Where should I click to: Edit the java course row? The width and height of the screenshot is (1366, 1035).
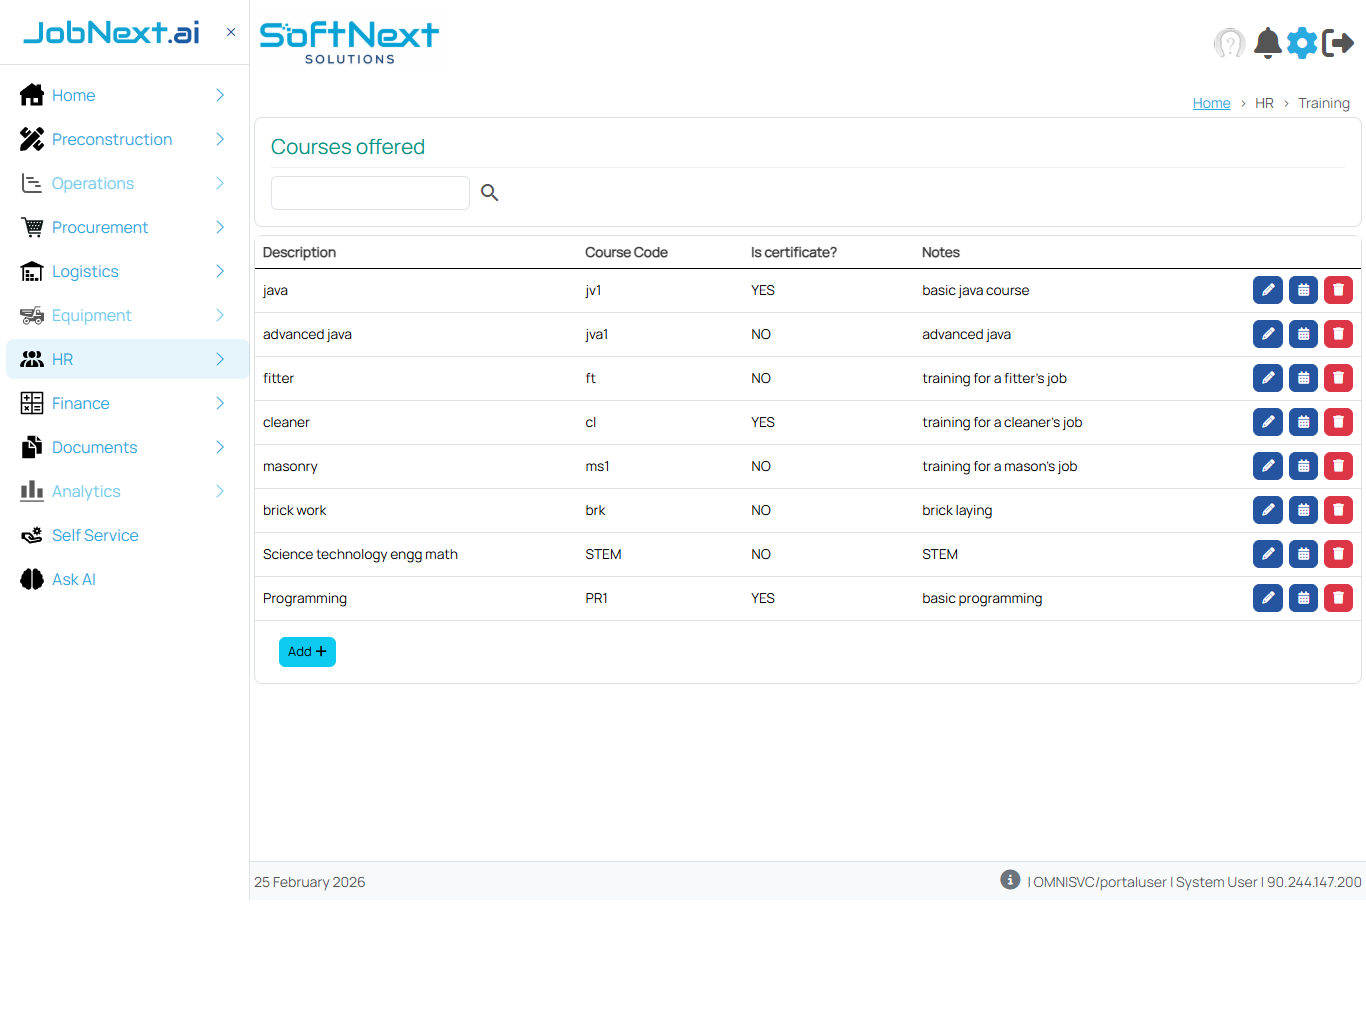(1267, 290)
